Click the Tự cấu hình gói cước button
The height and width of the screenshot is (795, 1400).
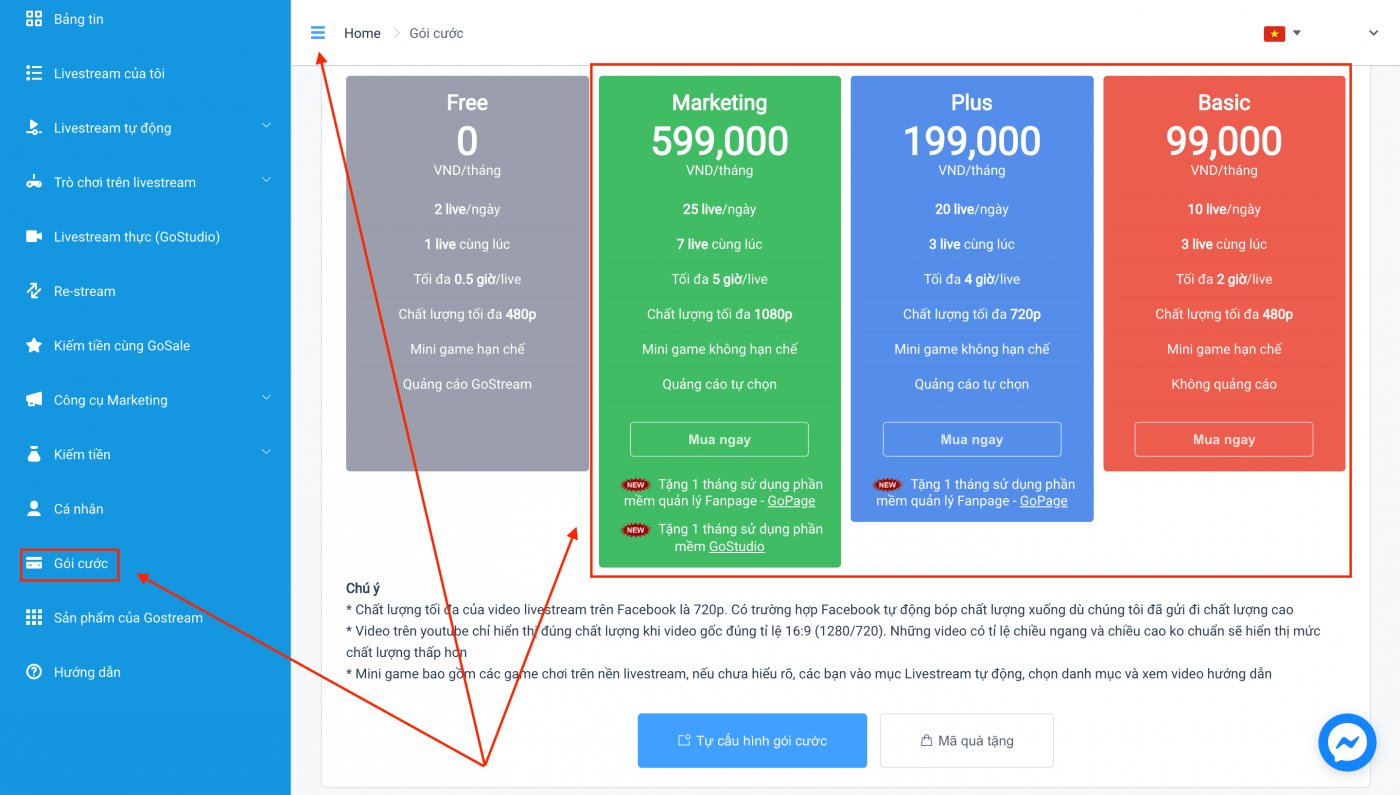(752, 741)
